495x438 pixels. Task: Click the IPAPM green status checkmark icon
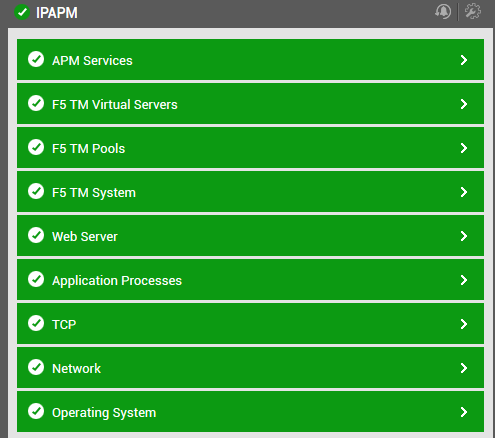tap(22, 12)
